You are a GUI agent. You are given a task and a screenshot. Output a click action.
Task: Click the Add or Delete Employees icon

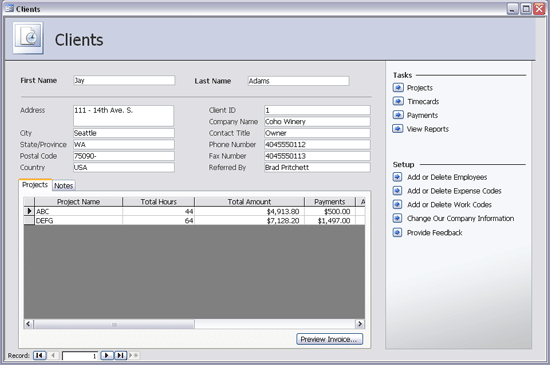tap(397, 177)
